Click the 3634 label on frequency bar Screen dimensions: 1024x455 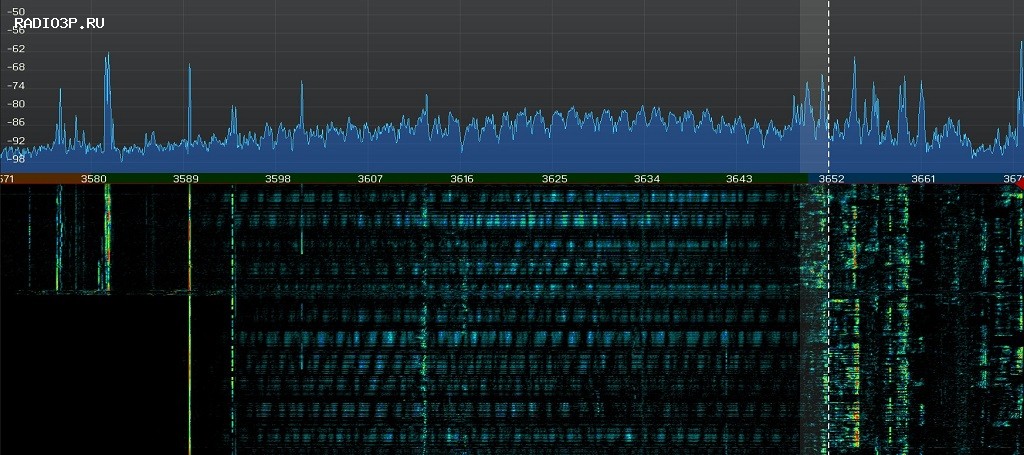tap(647, 179)
